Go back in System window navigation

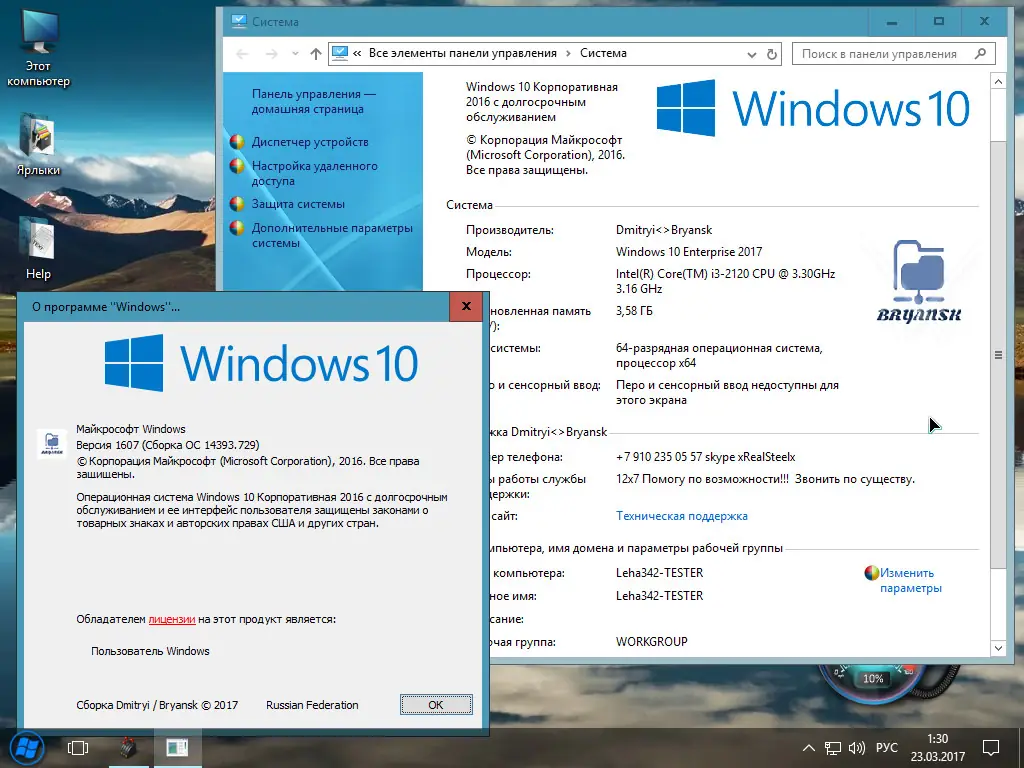242,54
